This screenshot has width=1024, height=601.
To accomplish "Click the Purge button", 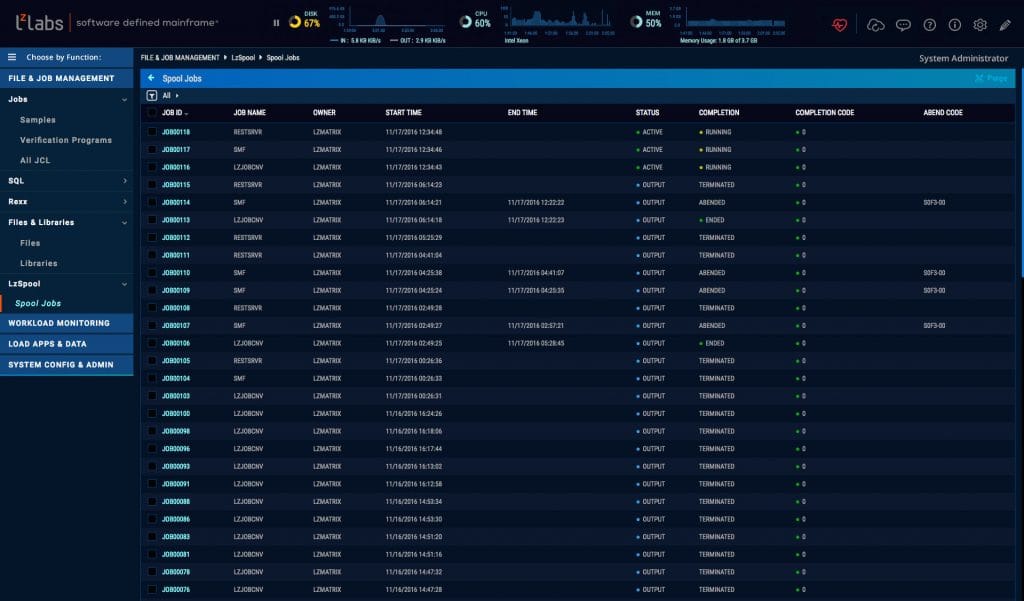I will click(990, 77).
